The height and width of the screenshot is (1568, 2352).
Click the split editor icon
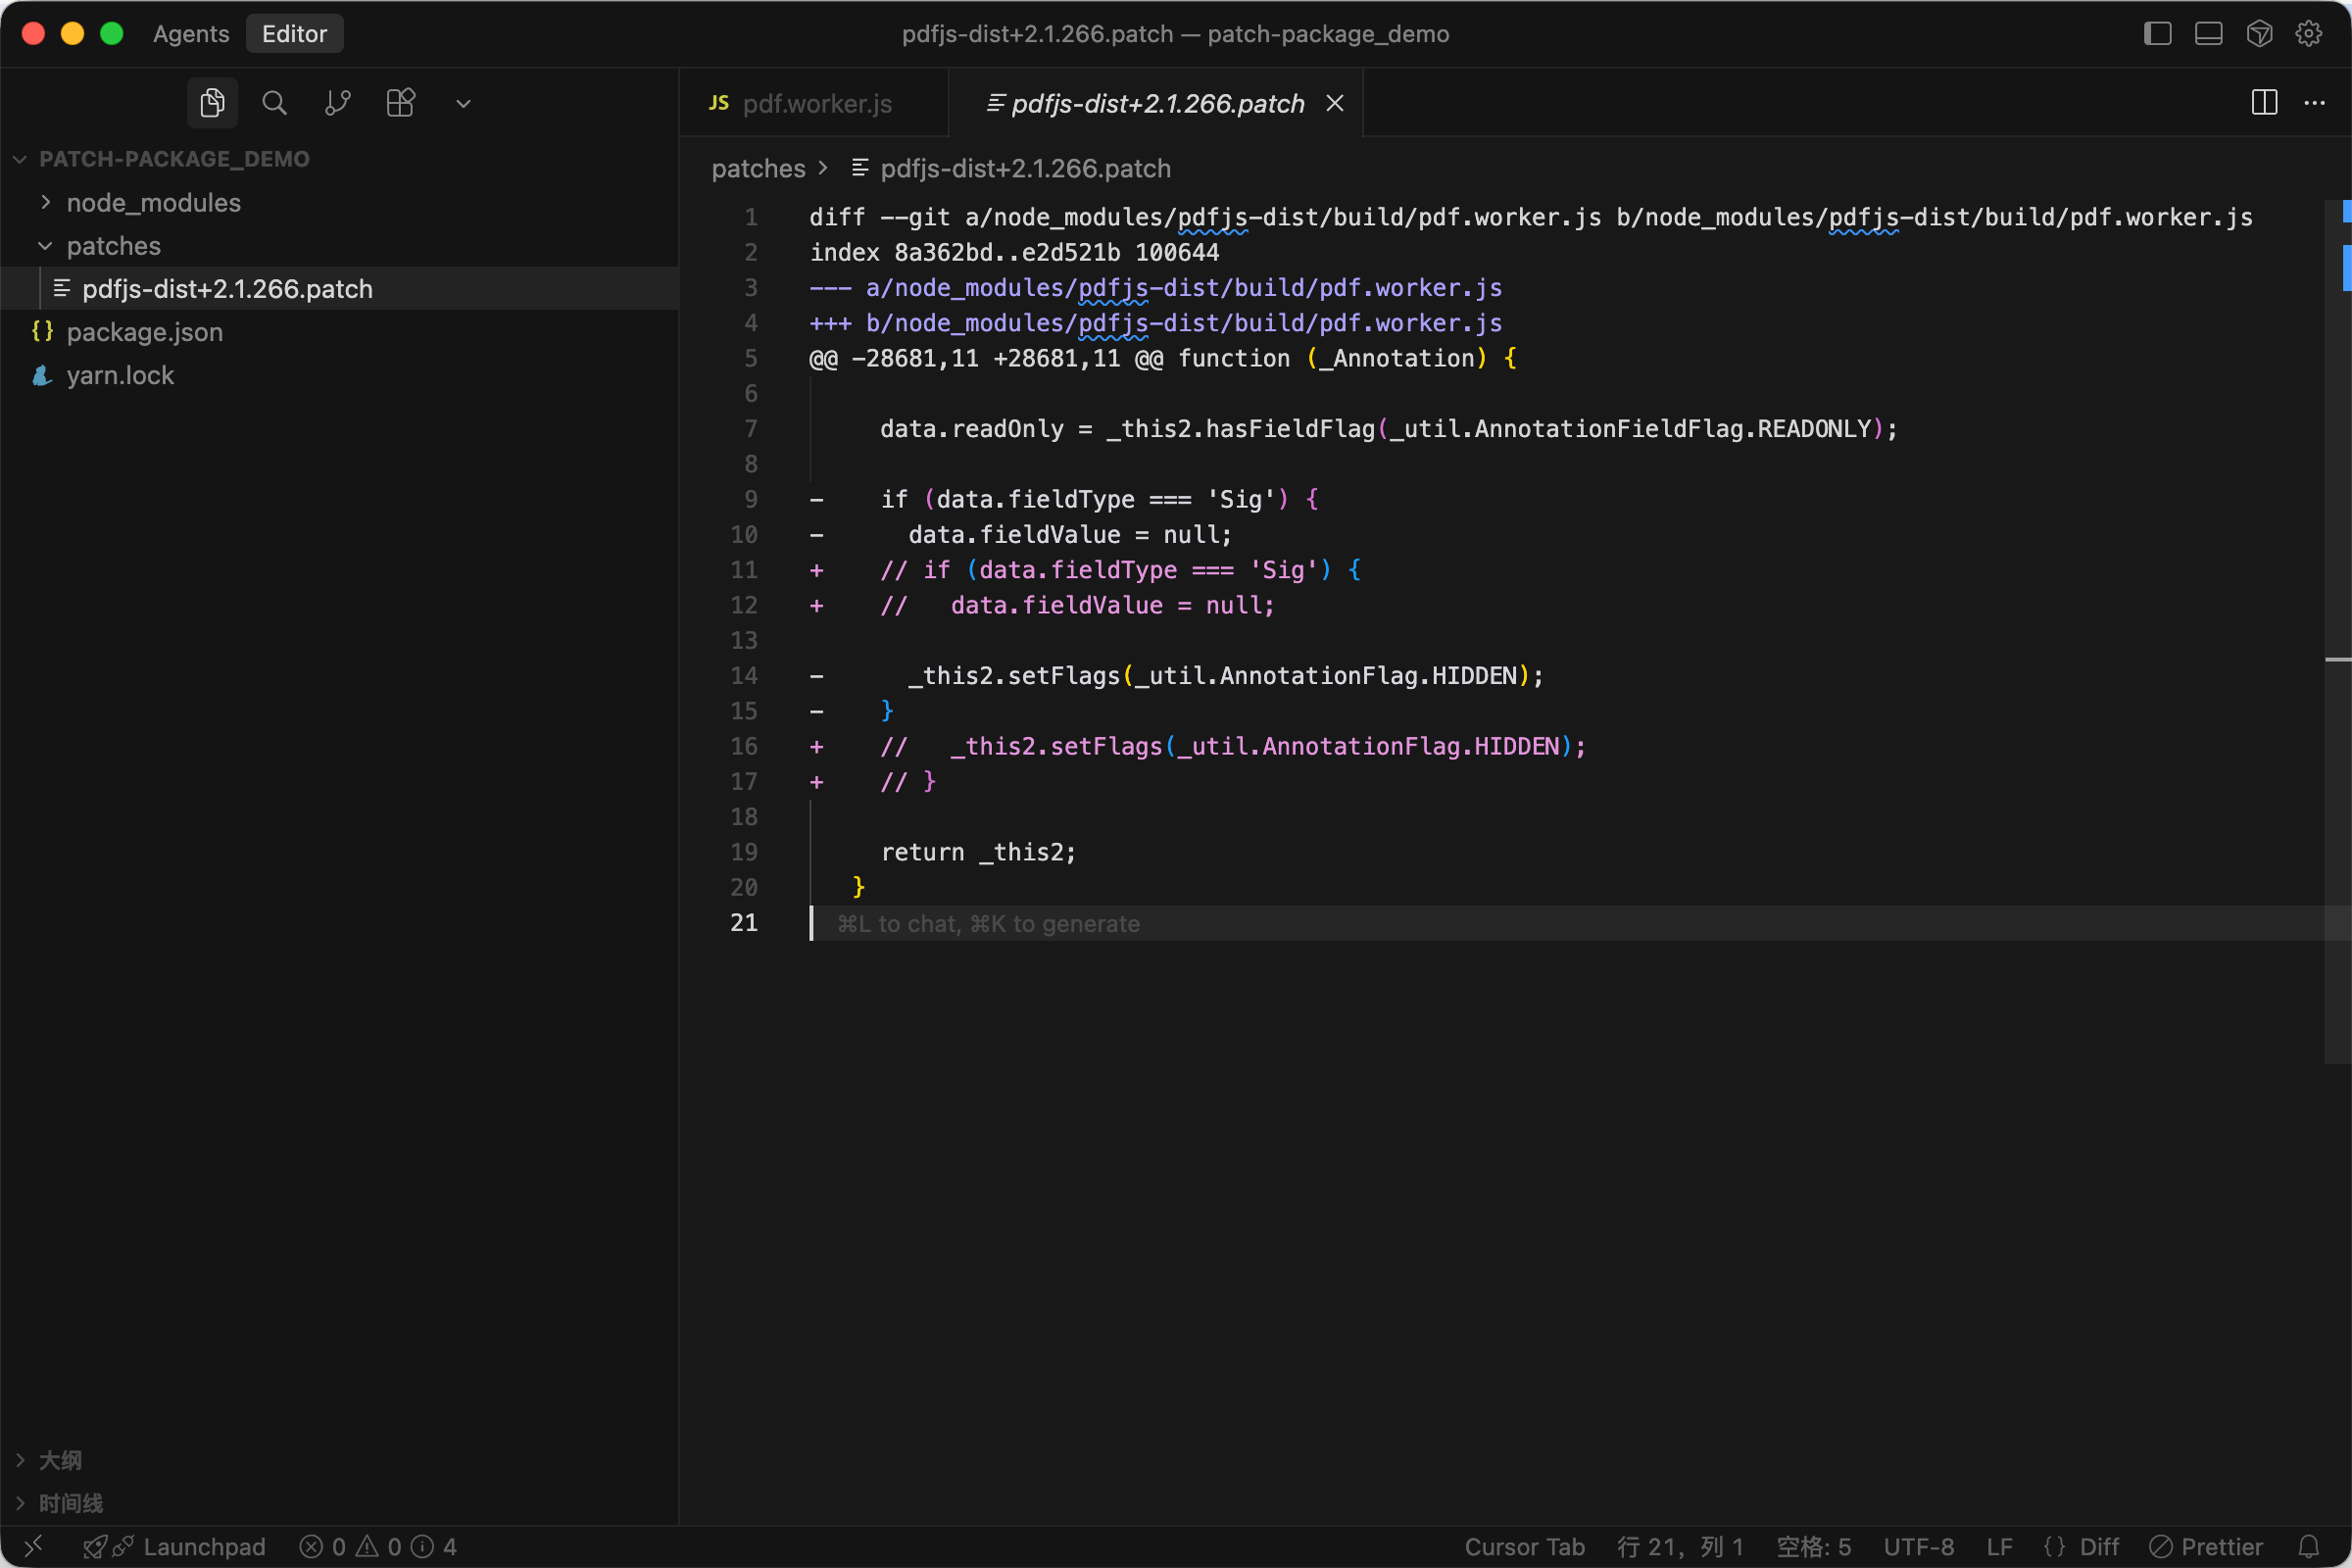2264,103
